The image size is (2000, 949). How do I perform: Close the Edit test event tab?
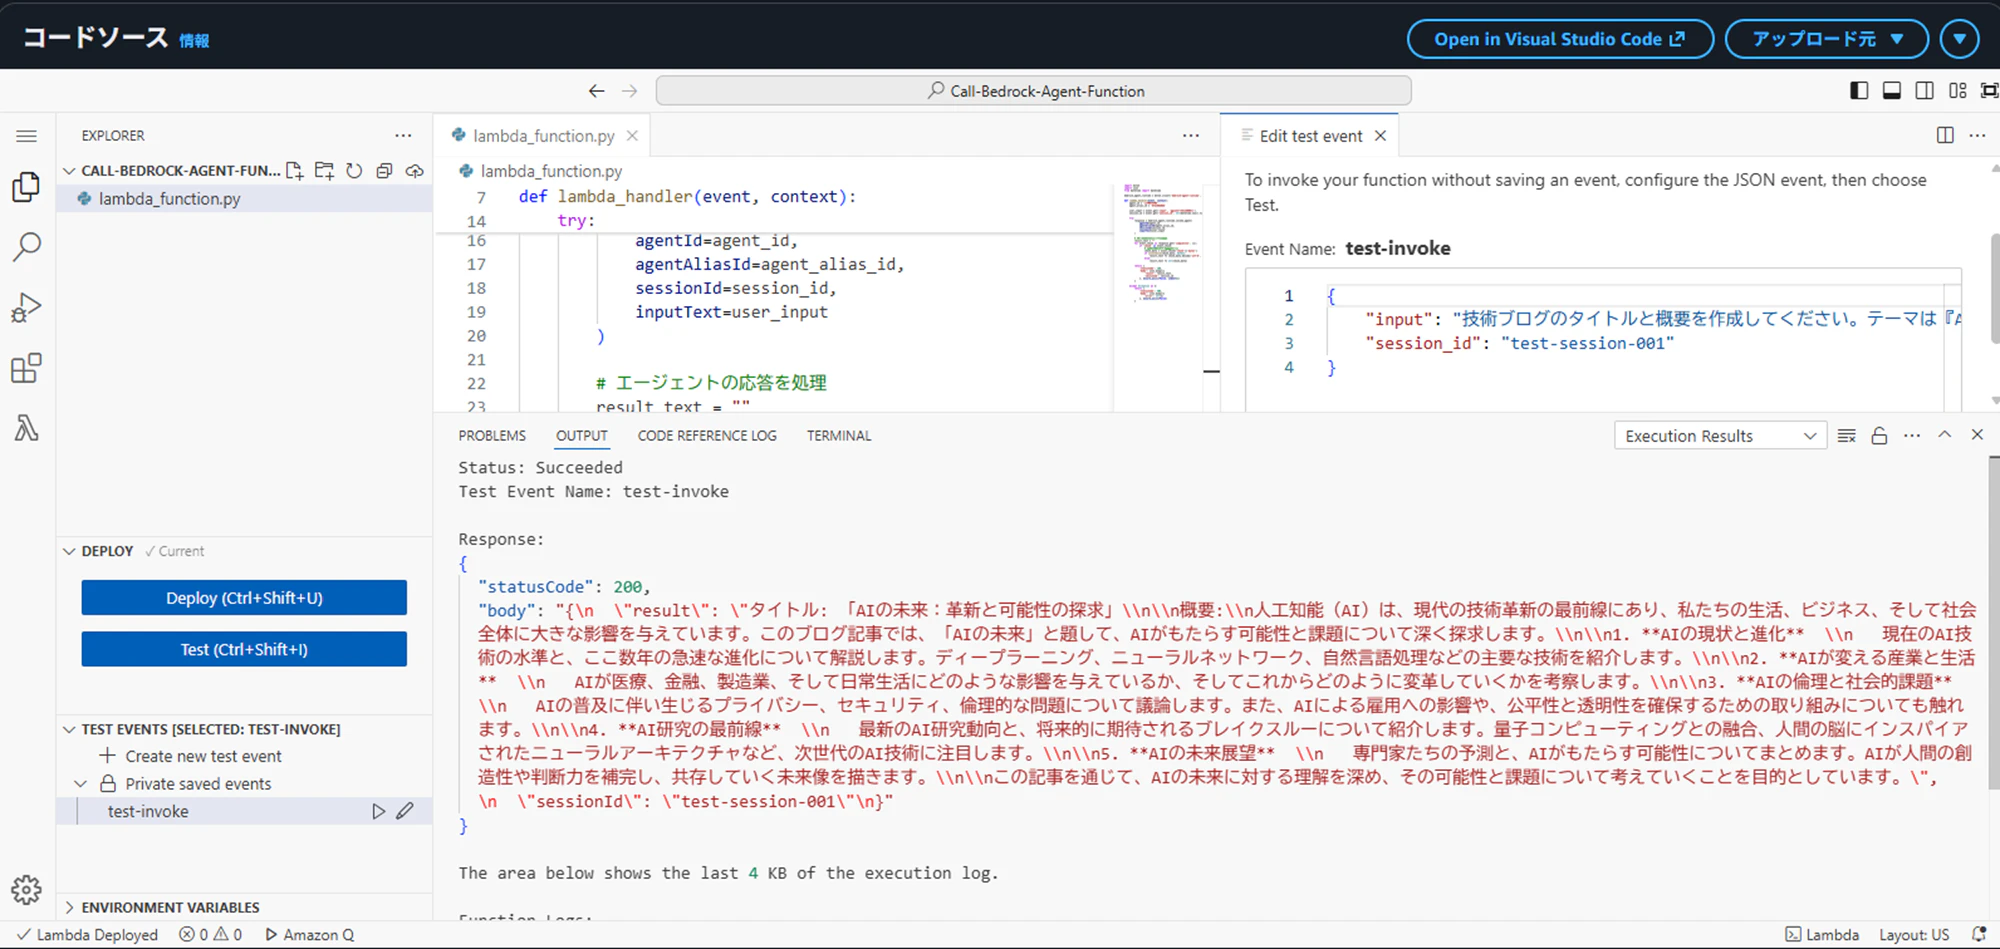tap(1380, 135)
